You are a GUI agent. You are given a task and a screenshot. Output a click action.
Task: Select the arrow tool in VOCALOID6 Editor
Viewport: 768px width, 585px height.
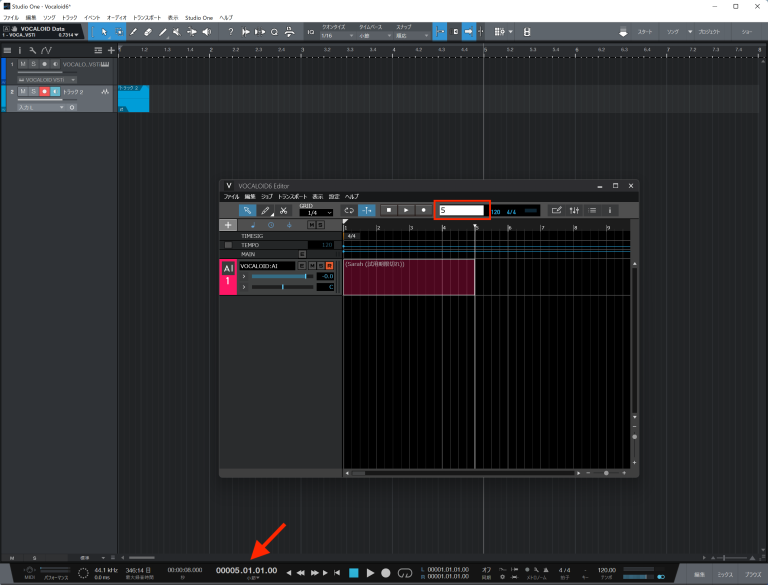click(x=247, y=211)
